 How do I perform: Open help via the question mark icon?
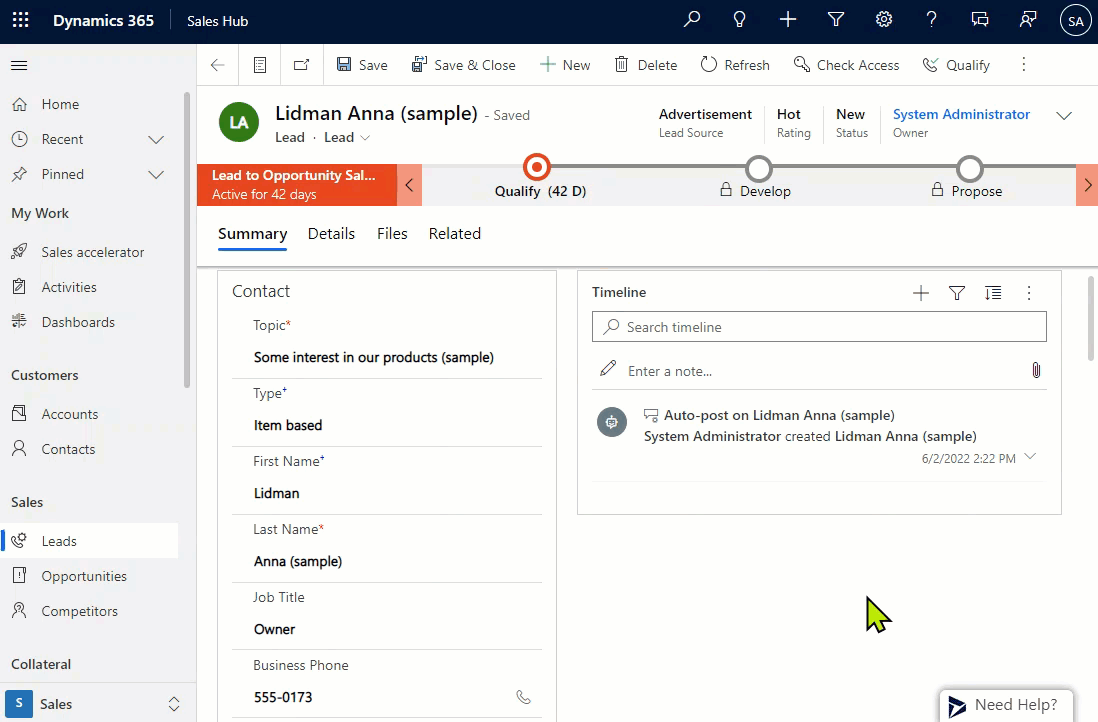pyautogui.click(x=930, y=19)
